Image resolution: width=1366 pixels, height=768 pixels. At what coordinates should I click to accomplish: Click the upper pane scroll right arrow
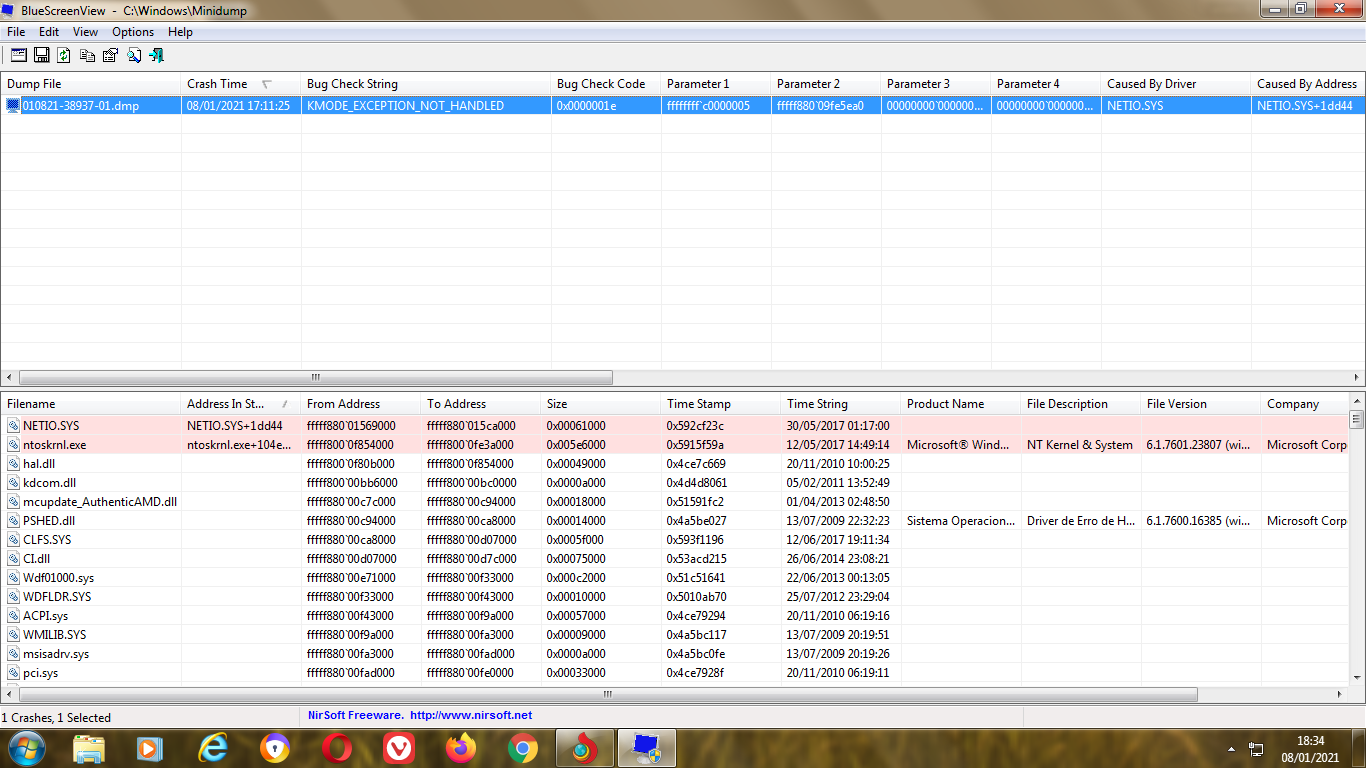[x=1357, y=378]
